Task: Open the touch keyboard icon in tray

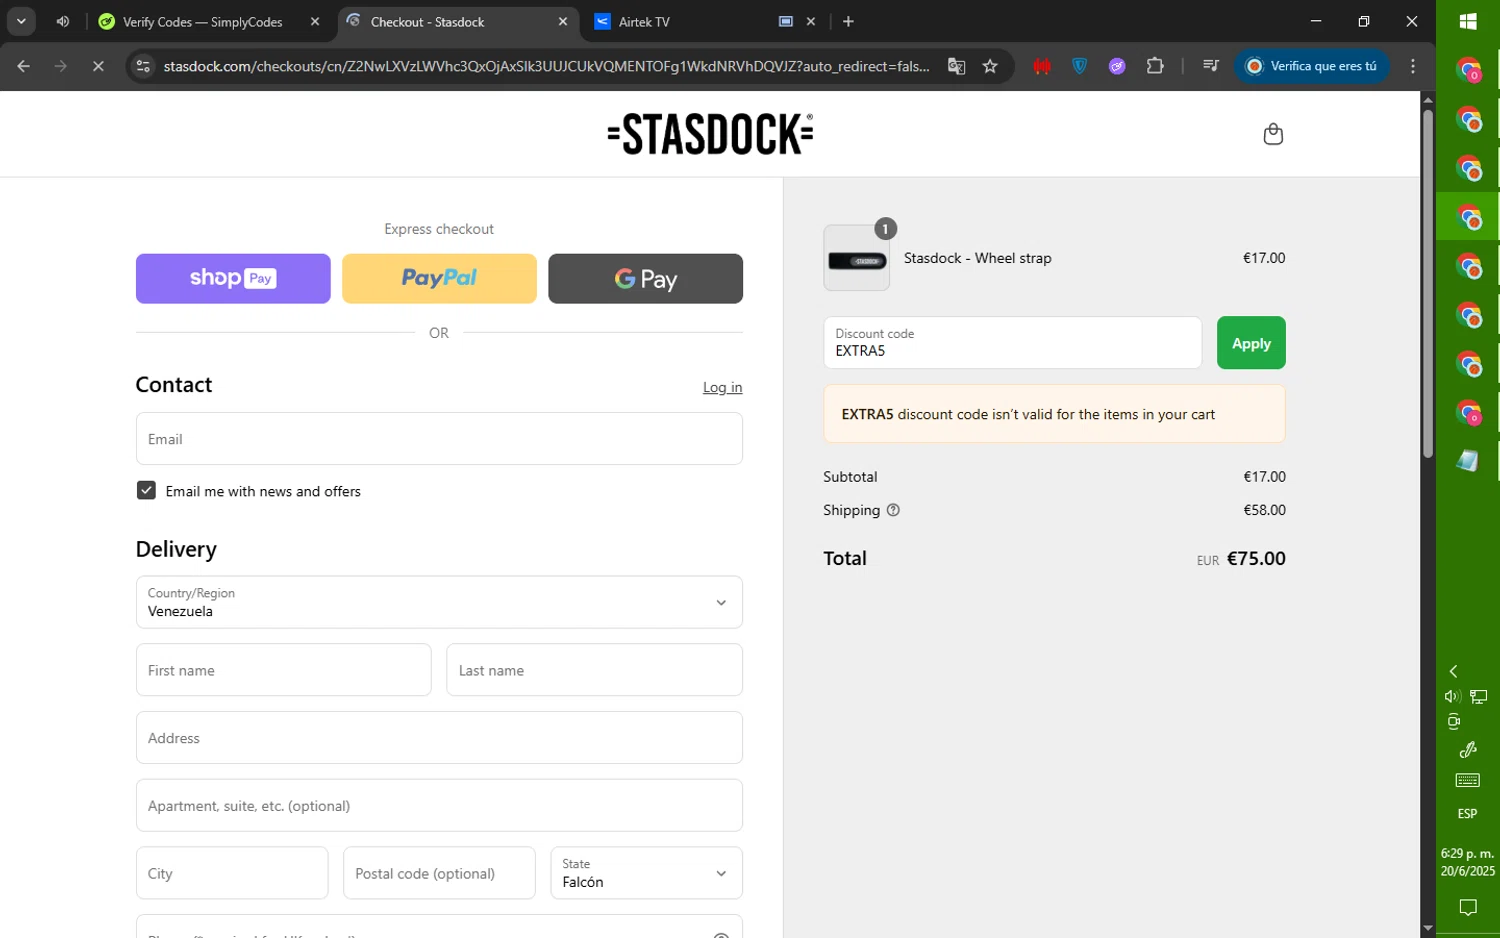Action: (1468, 780)
